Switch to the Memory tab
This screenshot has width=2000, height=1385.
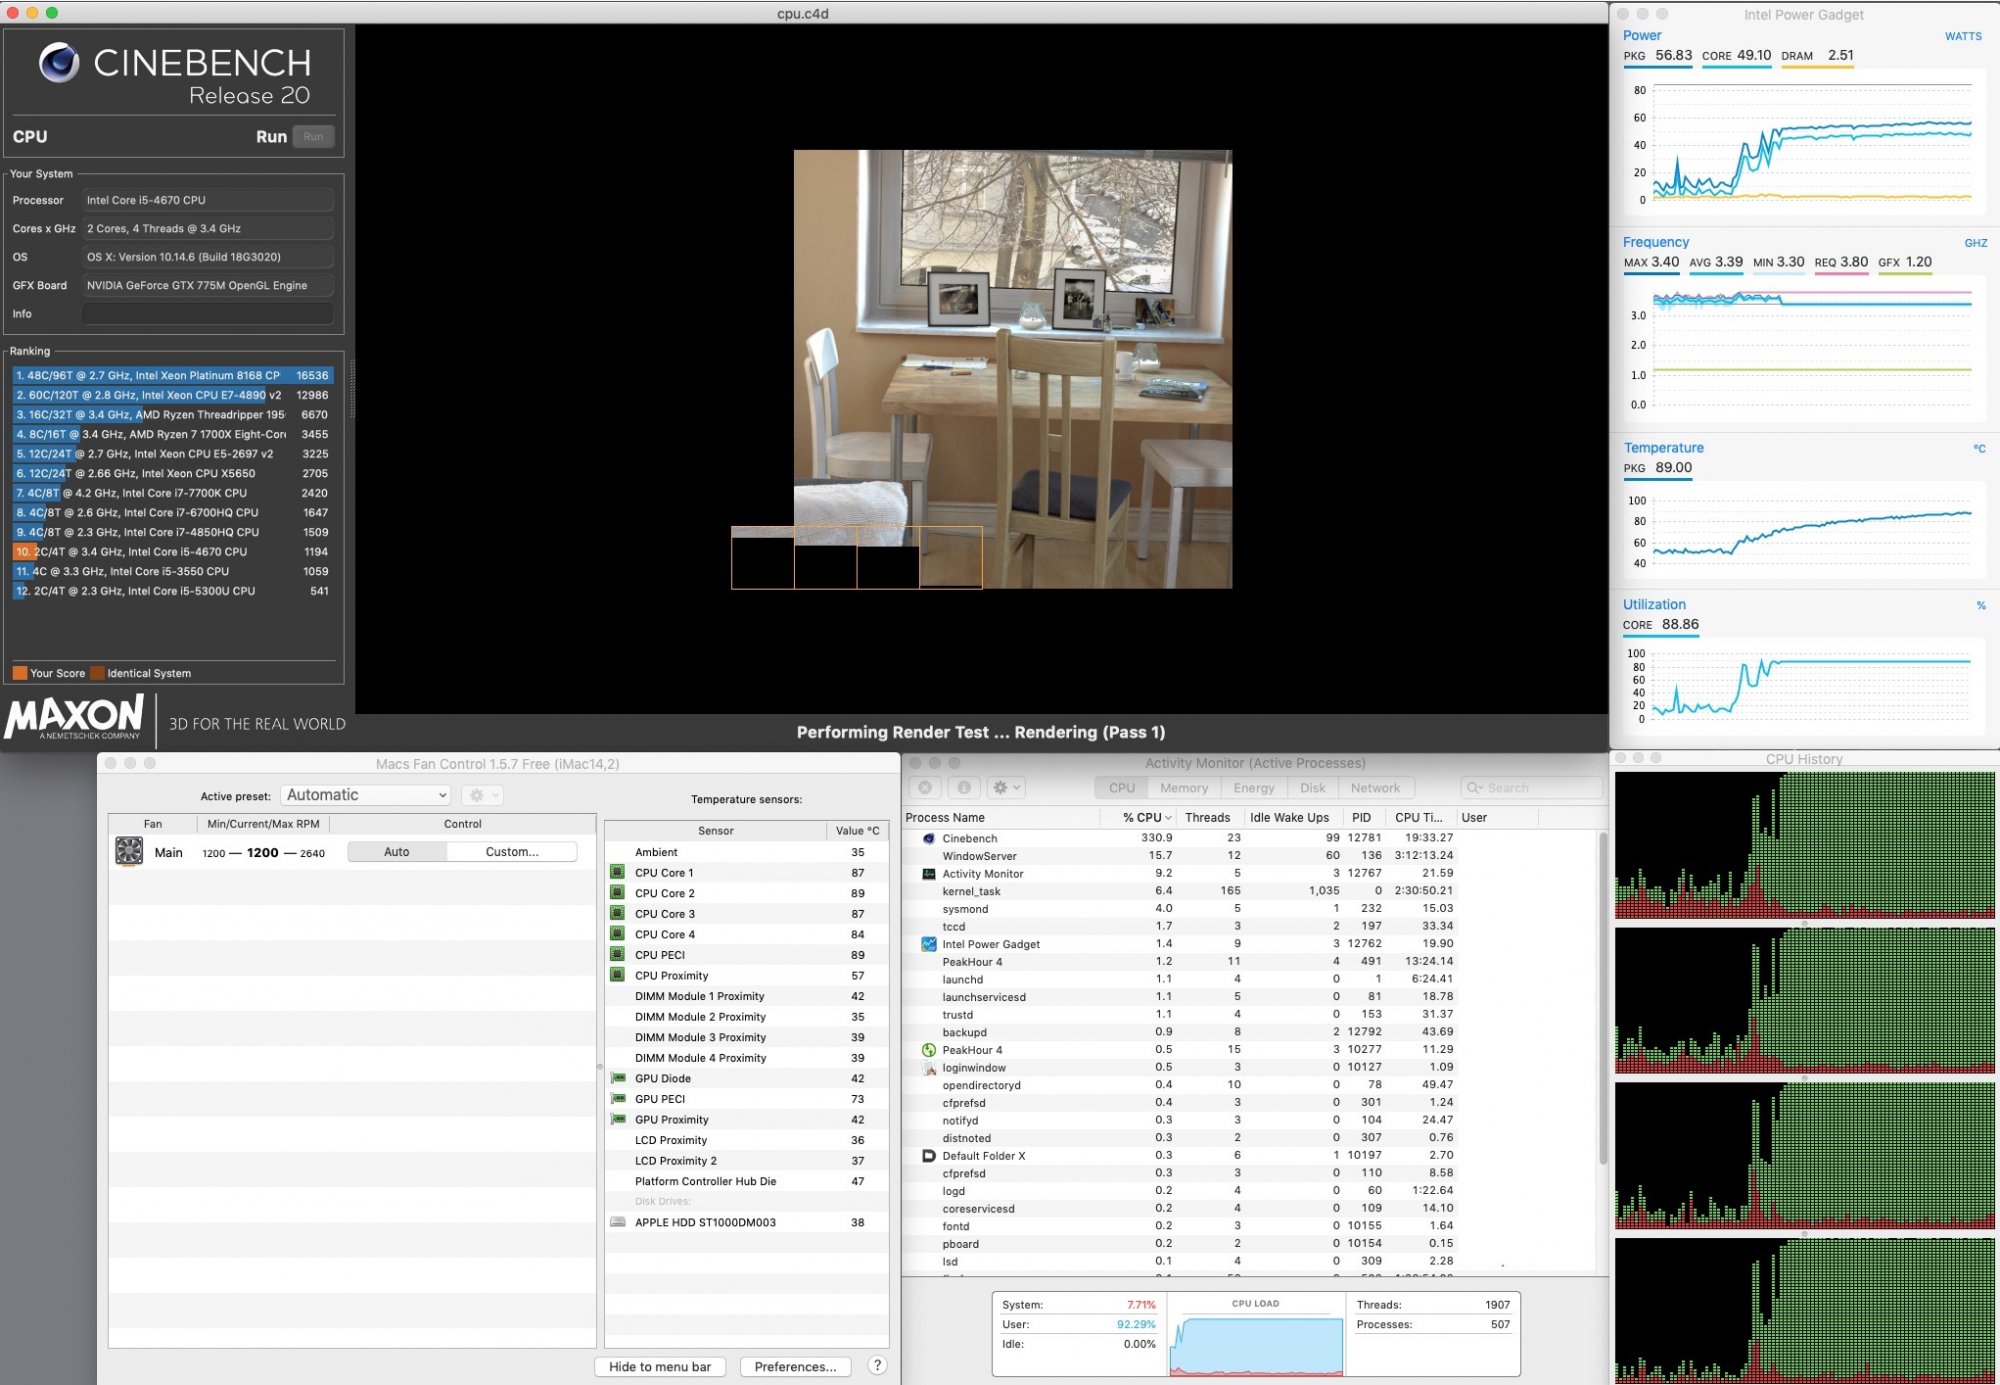pyautogui.click(x=1184, y=788)
